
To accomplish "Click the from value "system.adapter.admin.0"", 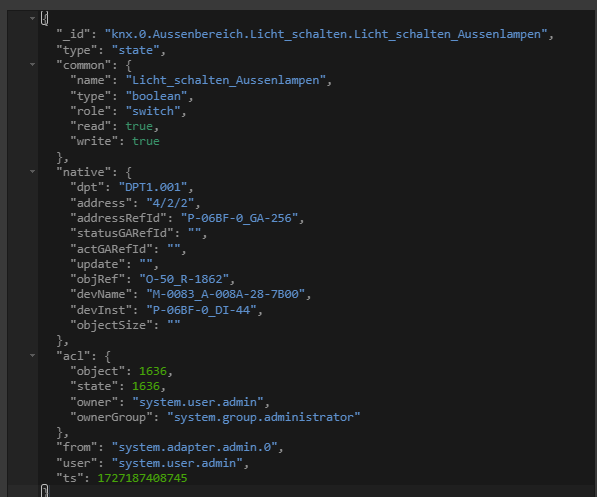I will point(195,447).
